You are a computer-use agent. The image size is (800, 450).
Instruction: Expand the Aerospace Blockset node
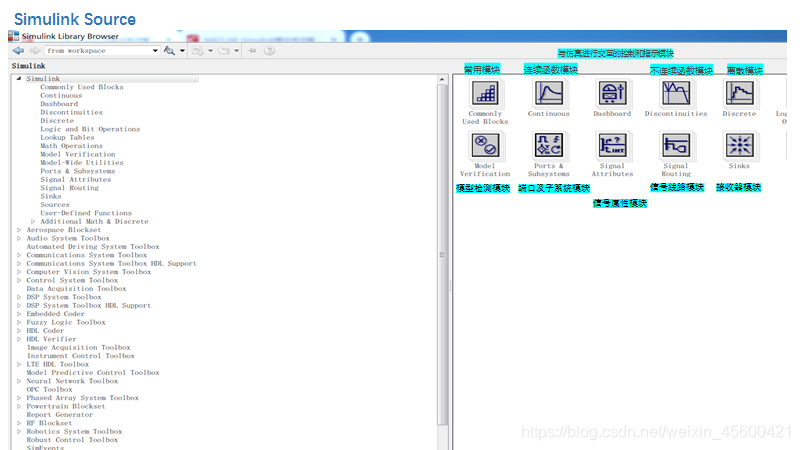(x=19, y=230)
